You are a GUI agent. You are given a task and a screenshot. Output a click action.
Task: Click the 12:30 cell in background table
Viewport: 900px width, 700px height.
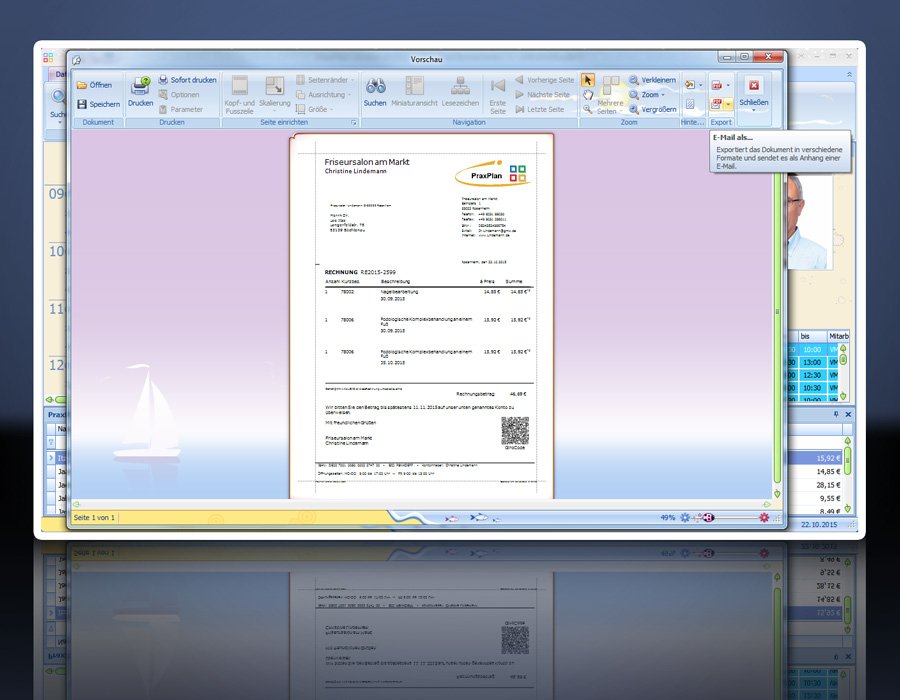click(x=812, y=375)
